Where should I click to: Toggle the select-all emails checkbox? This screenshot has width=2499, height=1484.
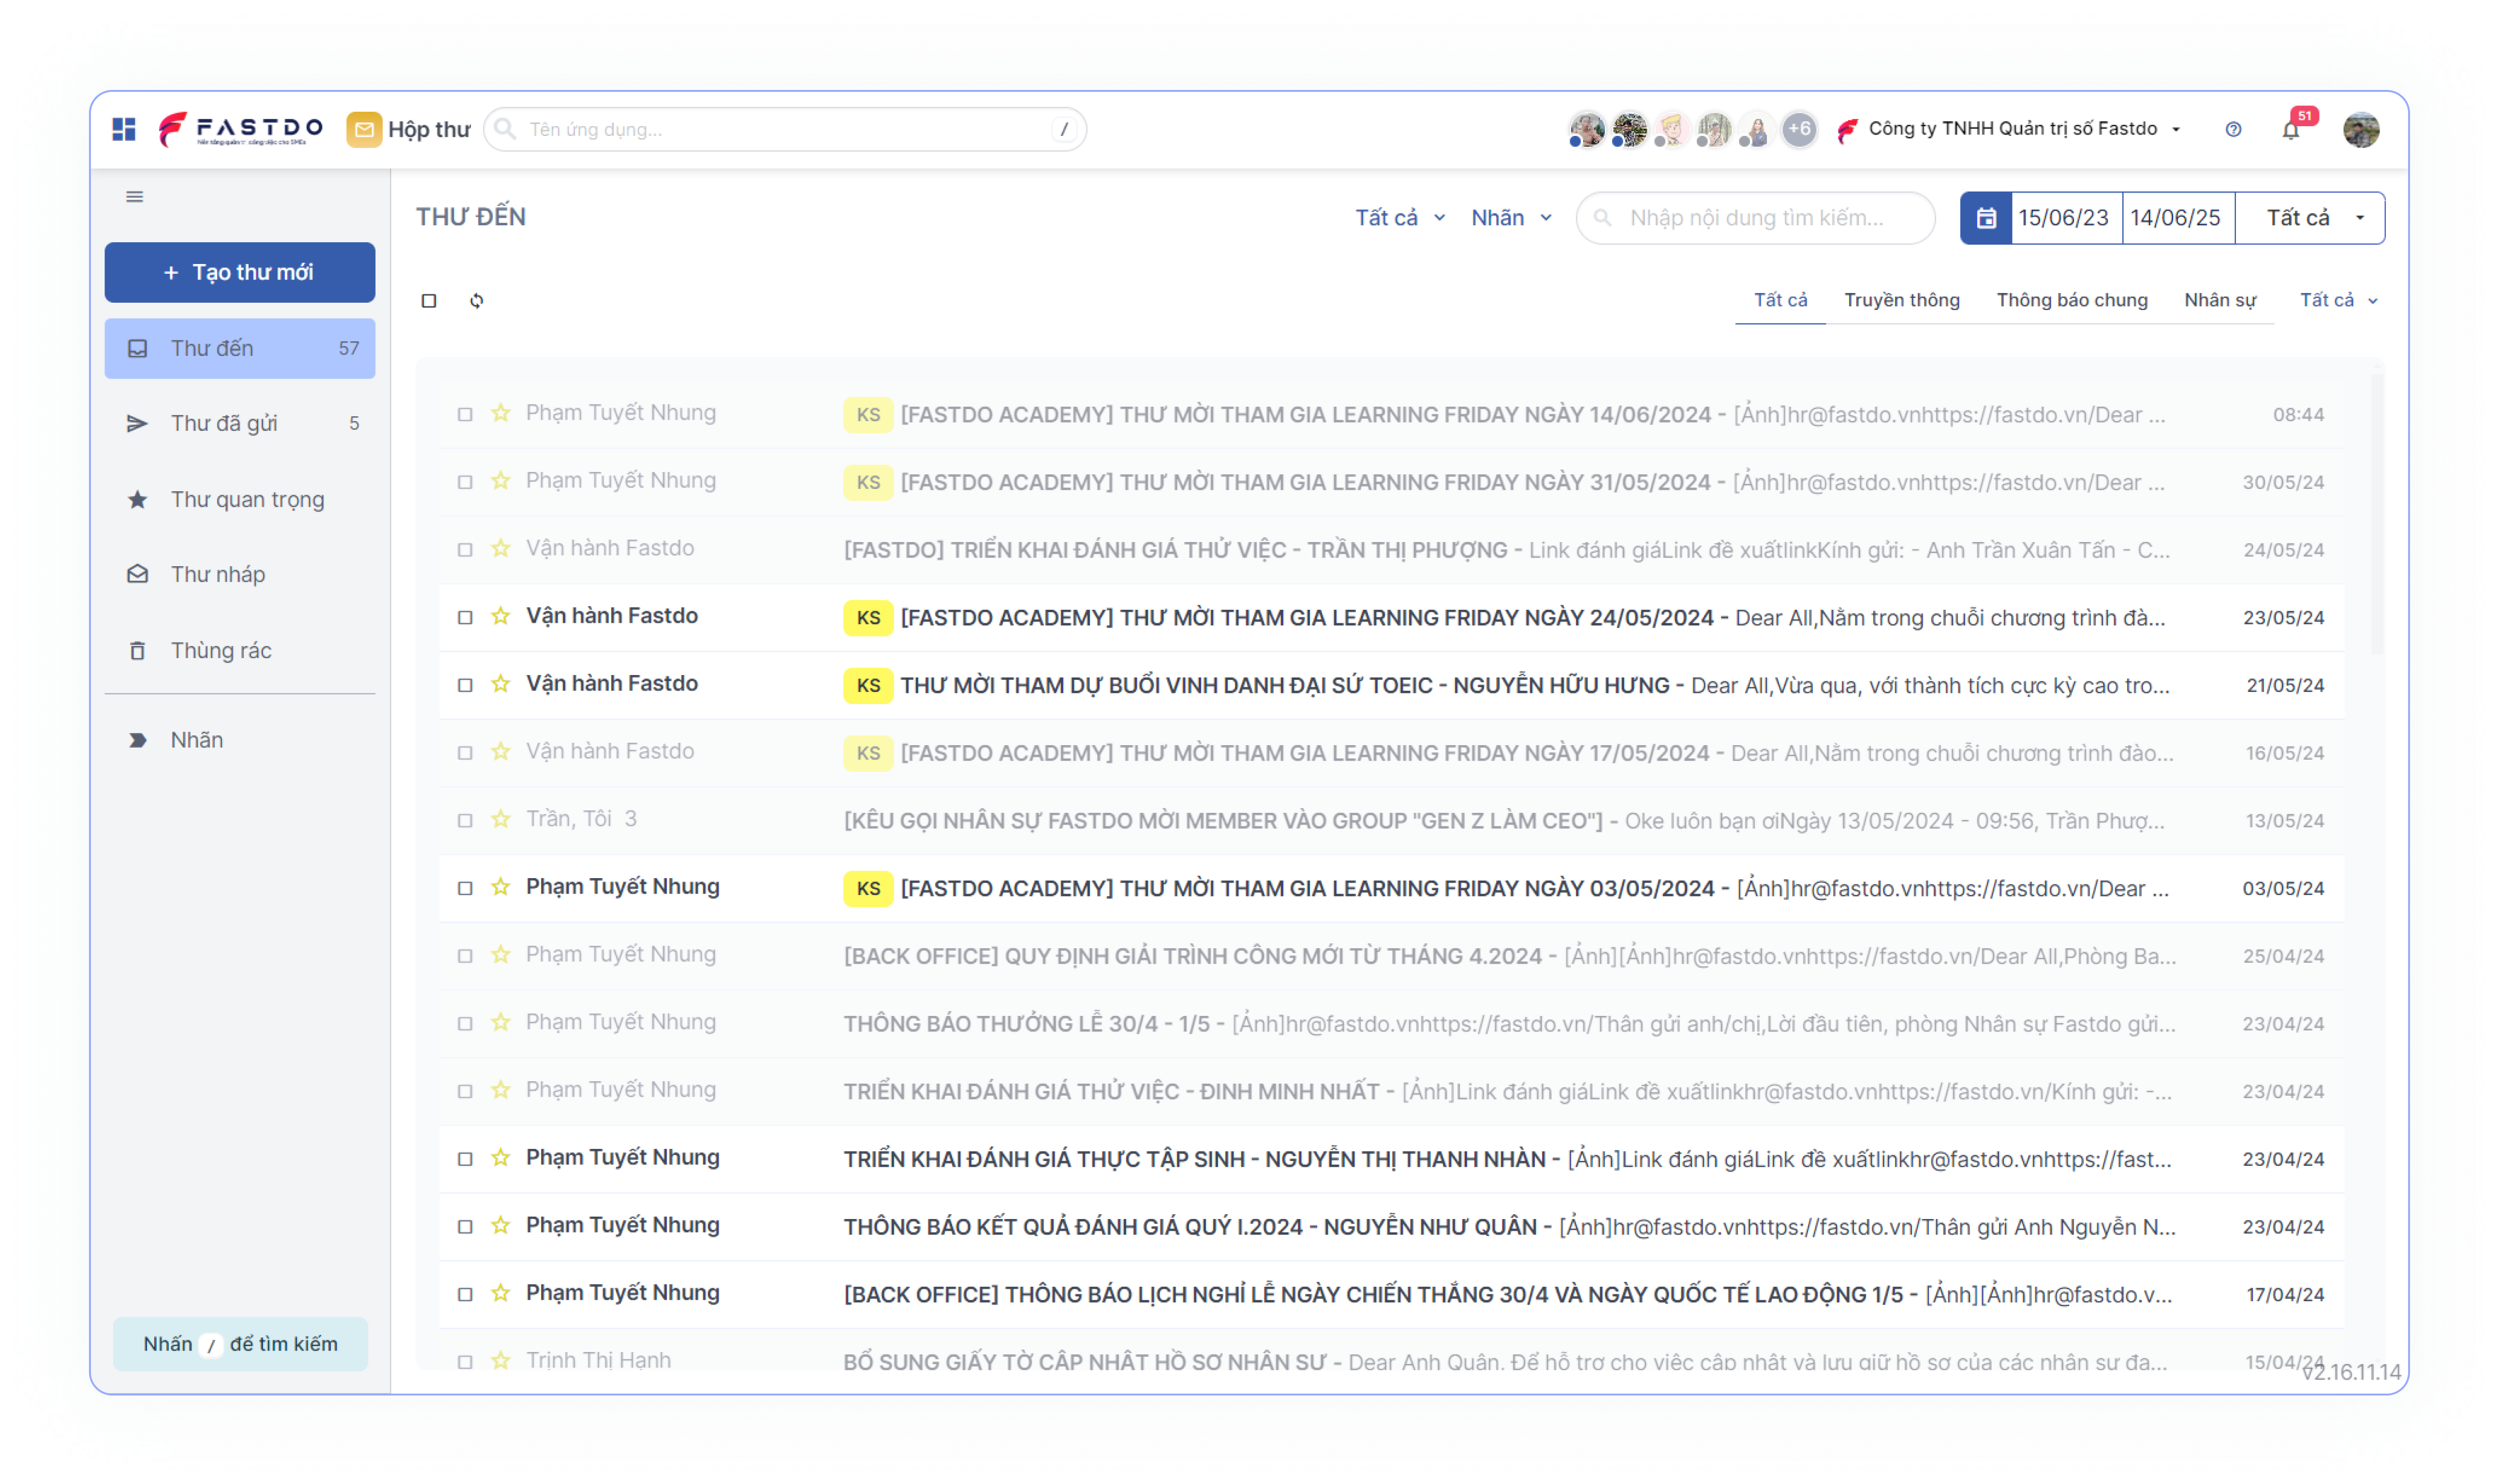point(429,300)
